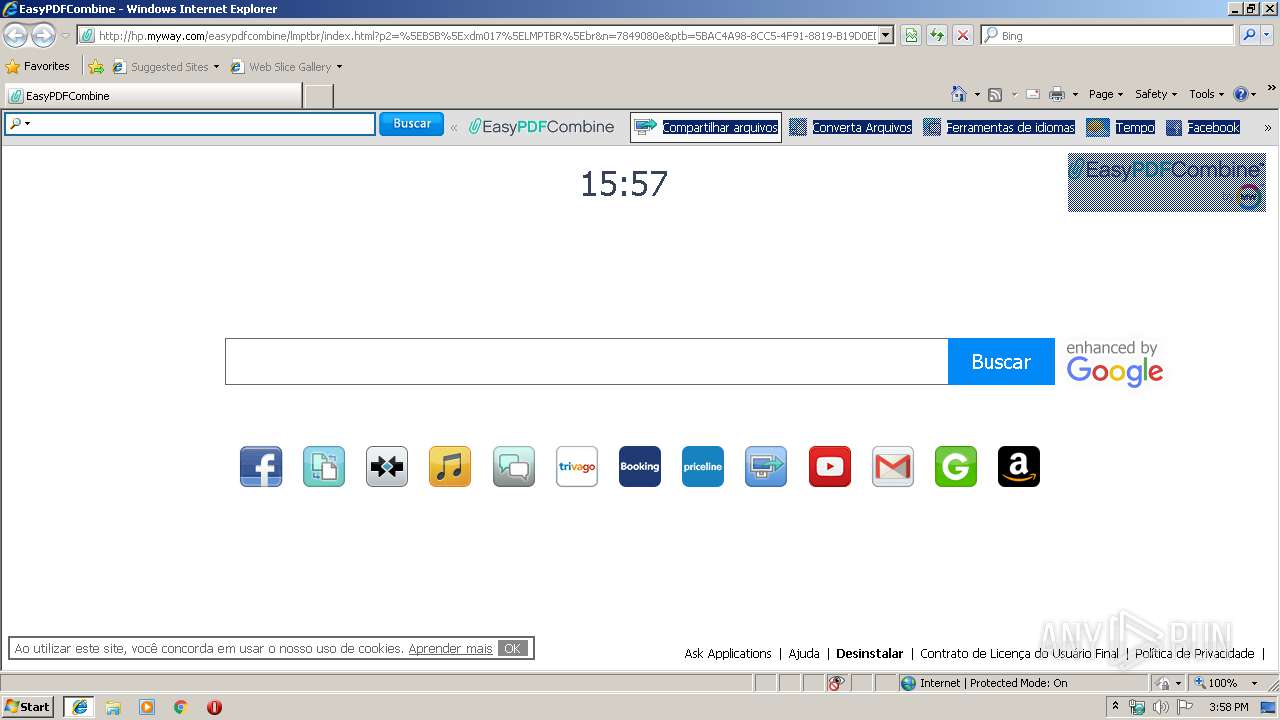
Task: Click Ferramentas de idiomas toolbar item
Action: [x=999, y=127]
